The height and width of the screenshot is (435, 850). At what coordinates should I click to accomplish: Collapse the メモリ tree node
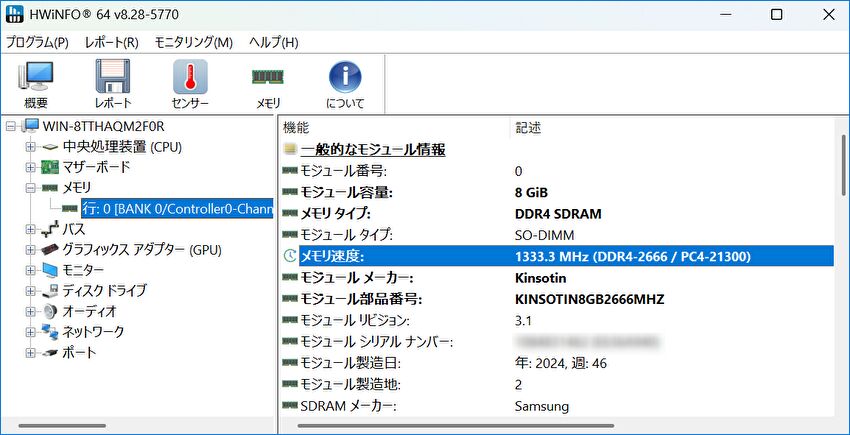(30, 188)
